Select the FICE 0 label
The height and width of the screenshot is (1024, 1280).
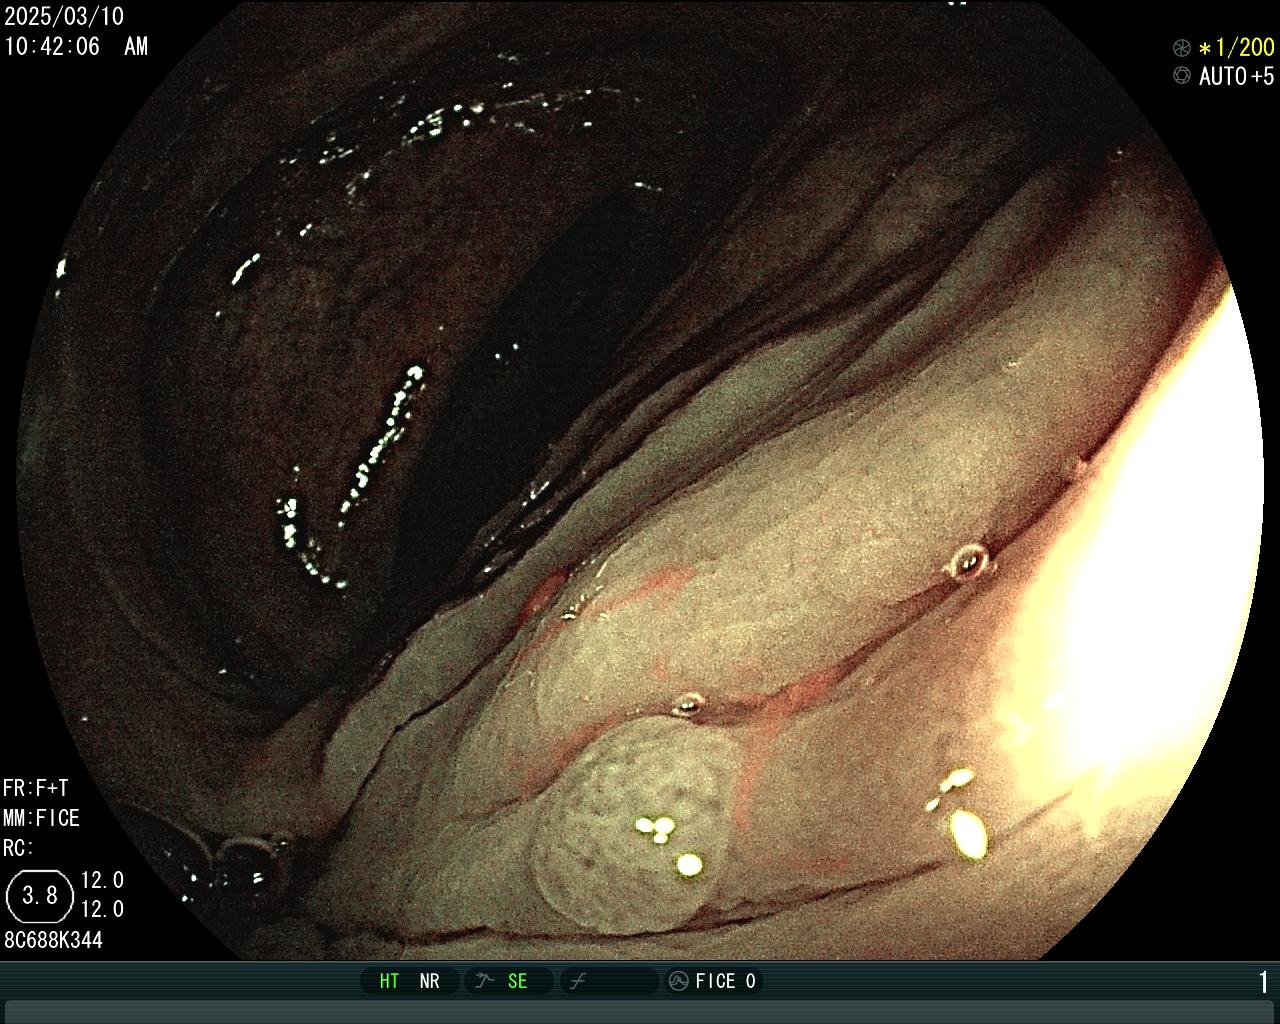725,981
